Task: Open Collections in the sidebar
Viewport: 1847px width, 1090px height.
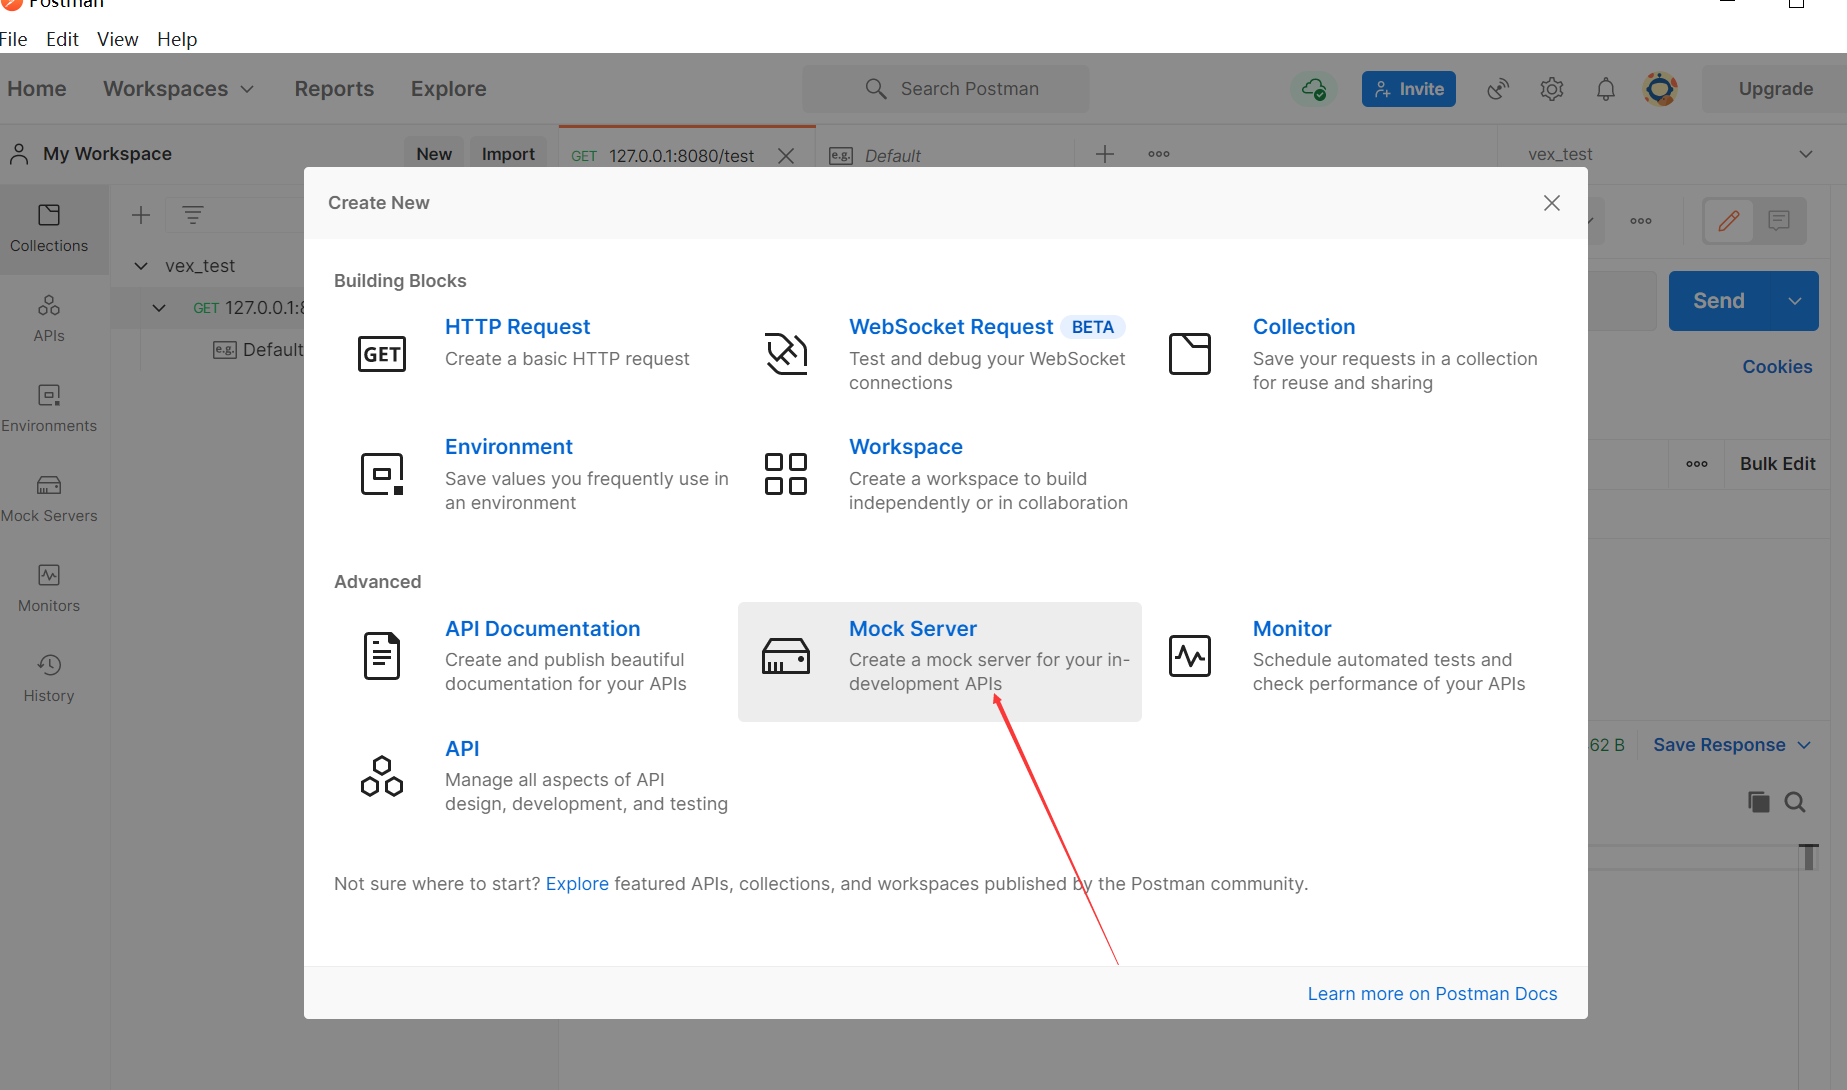Action: [49, 229]
